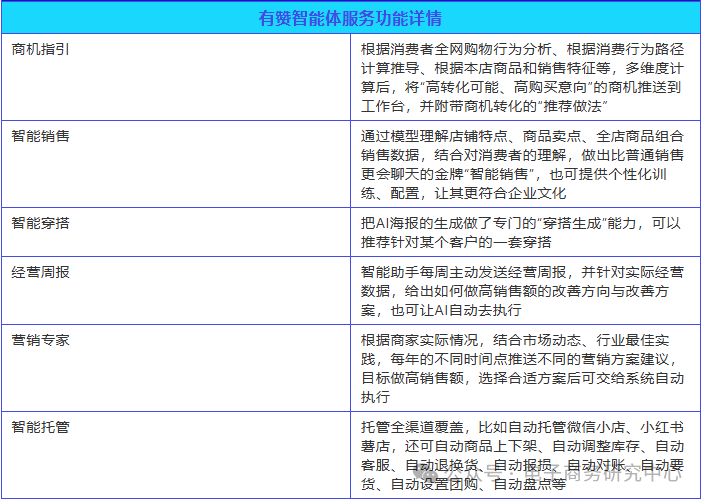Click the description starting 智能助手每周主动发送
The width and height of the screenshot is (704, 501).
click(522, 291)
